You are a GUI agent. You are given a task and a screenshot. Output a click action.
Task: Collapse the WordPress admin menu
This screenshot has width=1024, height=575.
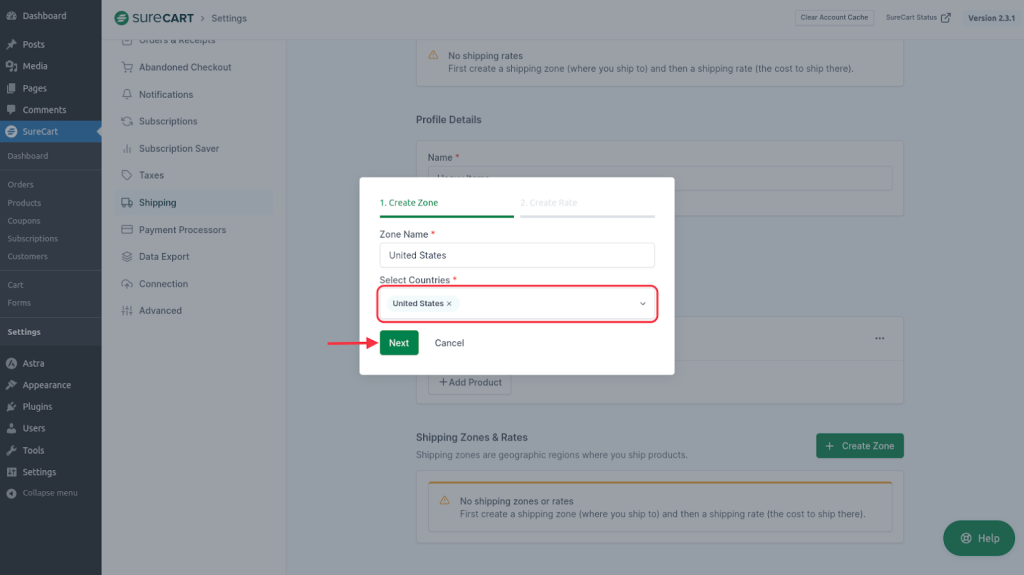[x=50, y=493]
